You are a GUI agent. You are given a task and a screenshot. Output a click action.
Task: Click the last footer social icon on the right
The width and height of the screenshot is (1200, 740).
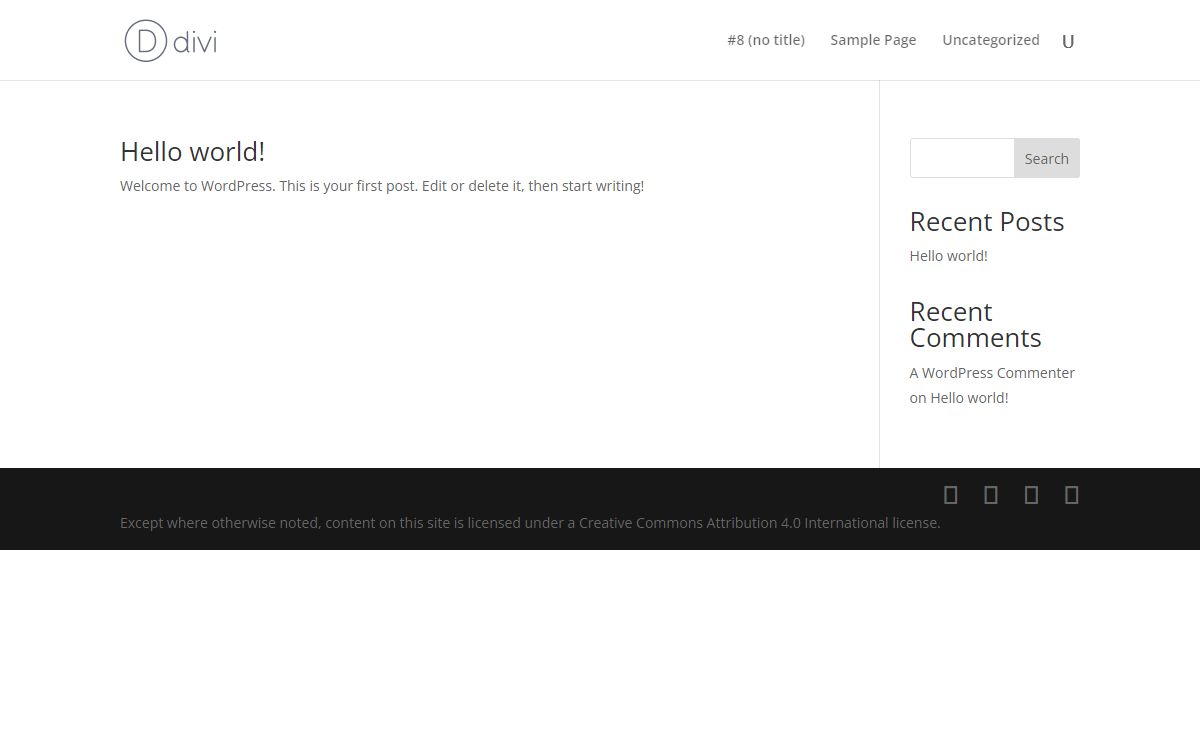pyautogui.click(x=1072, y=494)
